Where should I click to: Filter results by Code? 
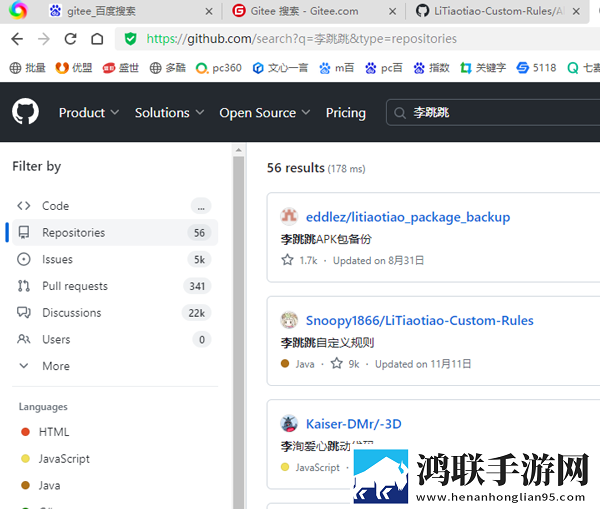(115, 206)
